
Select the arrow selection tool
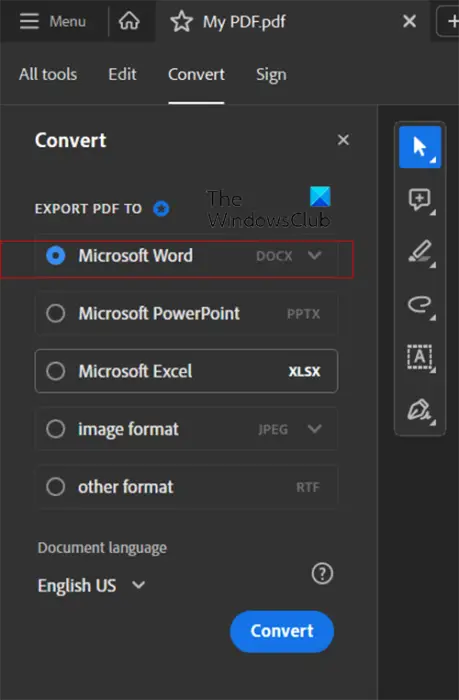point(420,147)
